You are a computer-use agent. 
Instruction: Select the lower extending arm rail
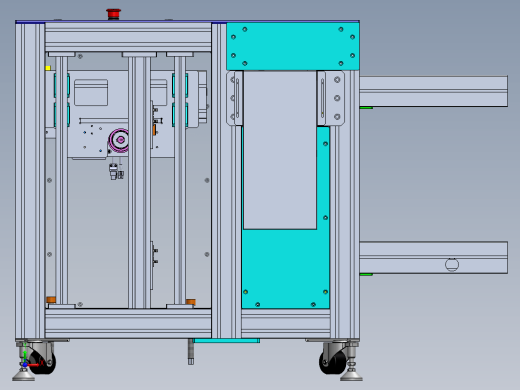[433, 258]
